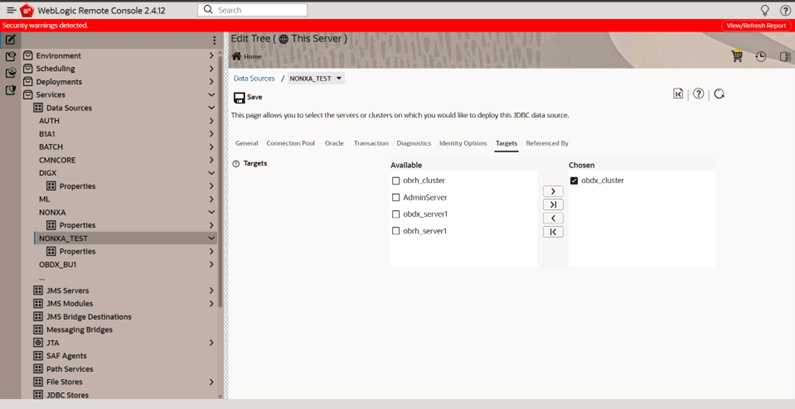Click the Targets field help icon

coord(236,164)
